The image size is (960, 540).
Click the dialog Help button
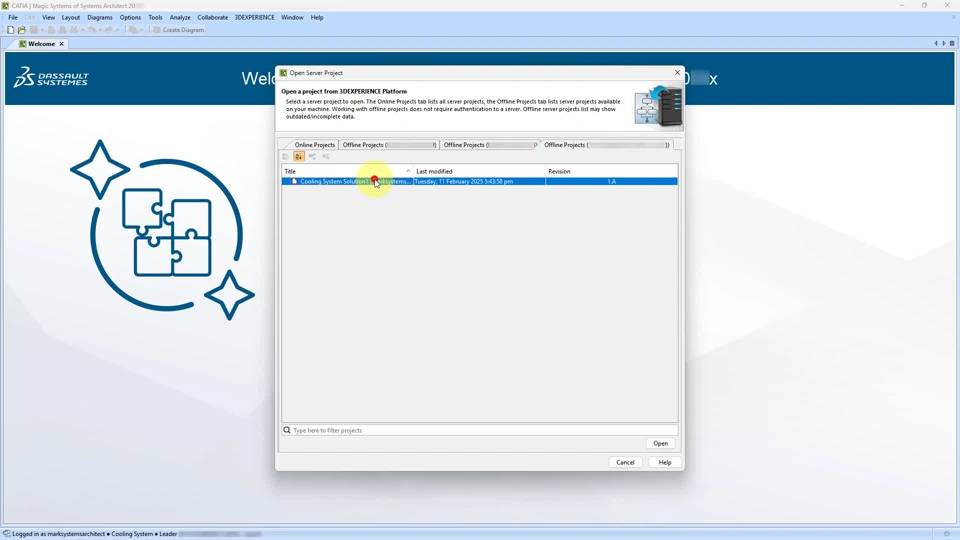[665, 462]
